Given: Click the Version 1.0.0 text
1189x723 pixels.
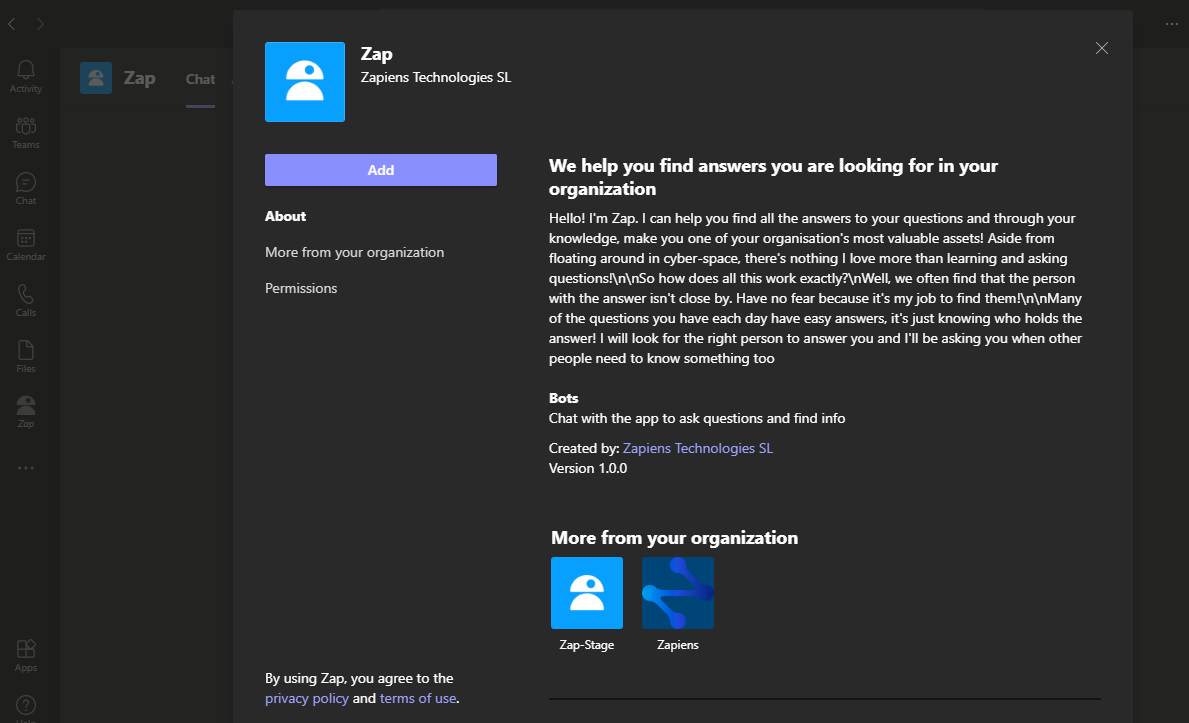Looking at the screenshot, I should click(x=588, y=468).
